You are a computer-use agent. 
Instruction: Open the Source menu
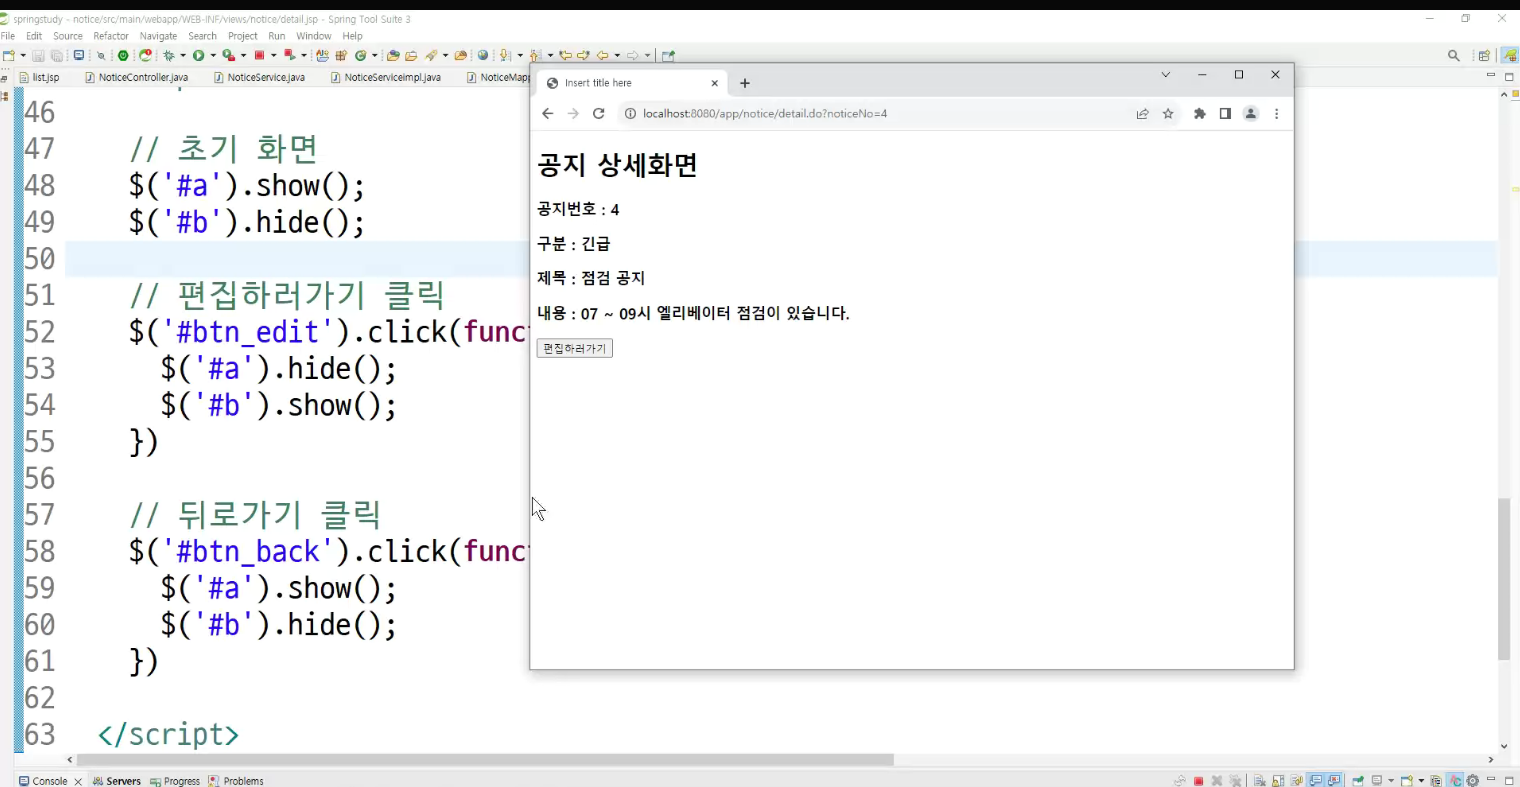click(68, 36)
